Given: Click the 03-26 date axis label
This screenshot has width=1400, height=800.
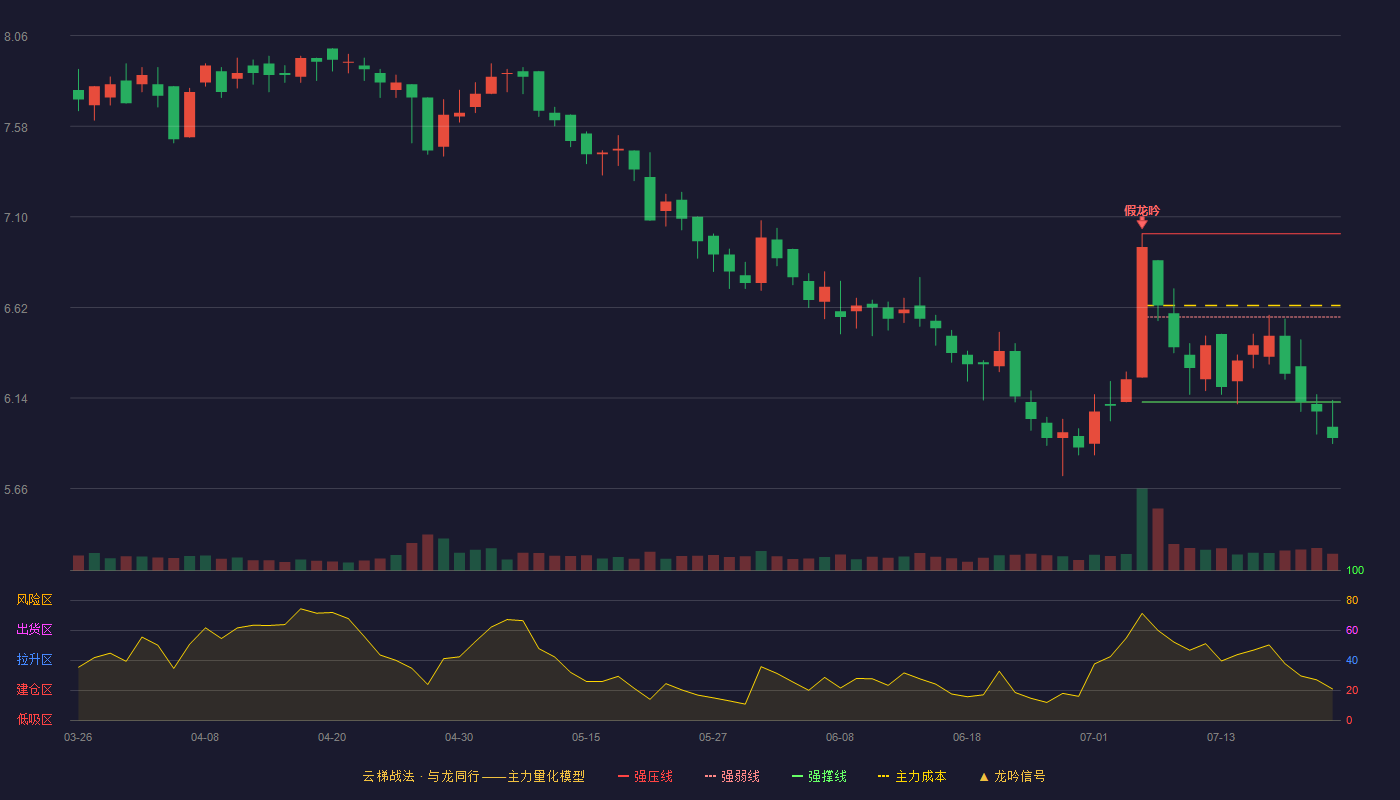Looking at the screenshot, I should pyautogui.click(x=78, y=737).
